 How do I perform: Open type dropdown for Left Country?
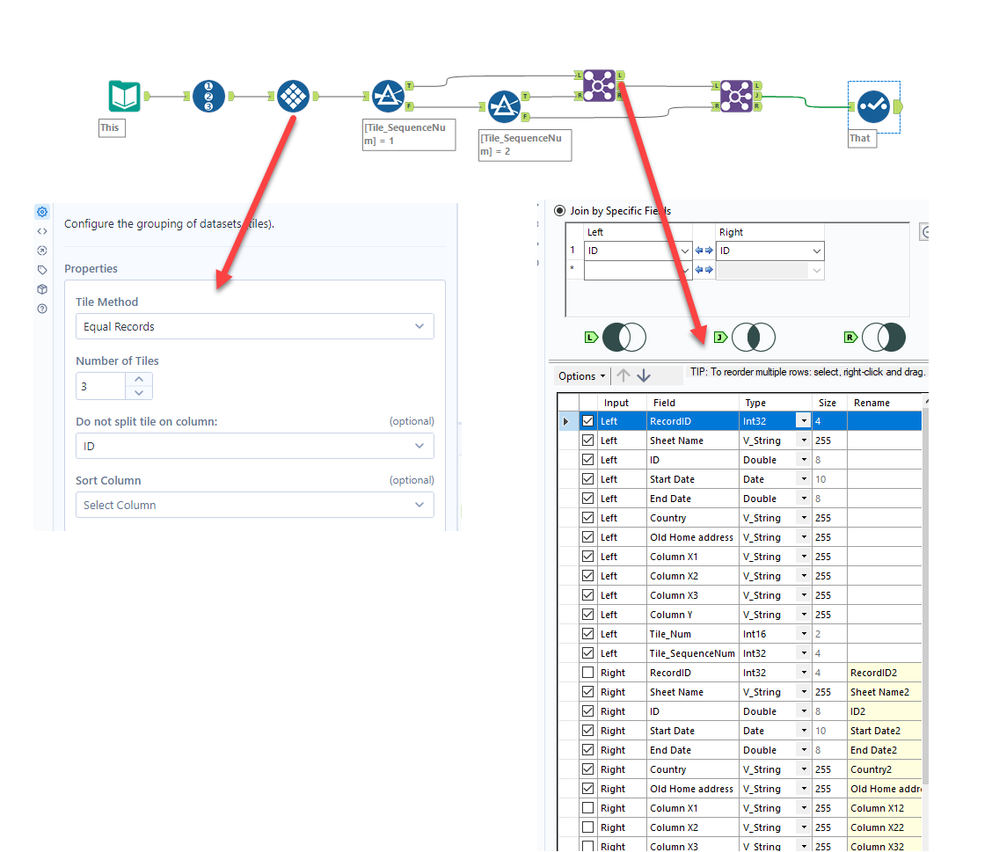point(803,518)
